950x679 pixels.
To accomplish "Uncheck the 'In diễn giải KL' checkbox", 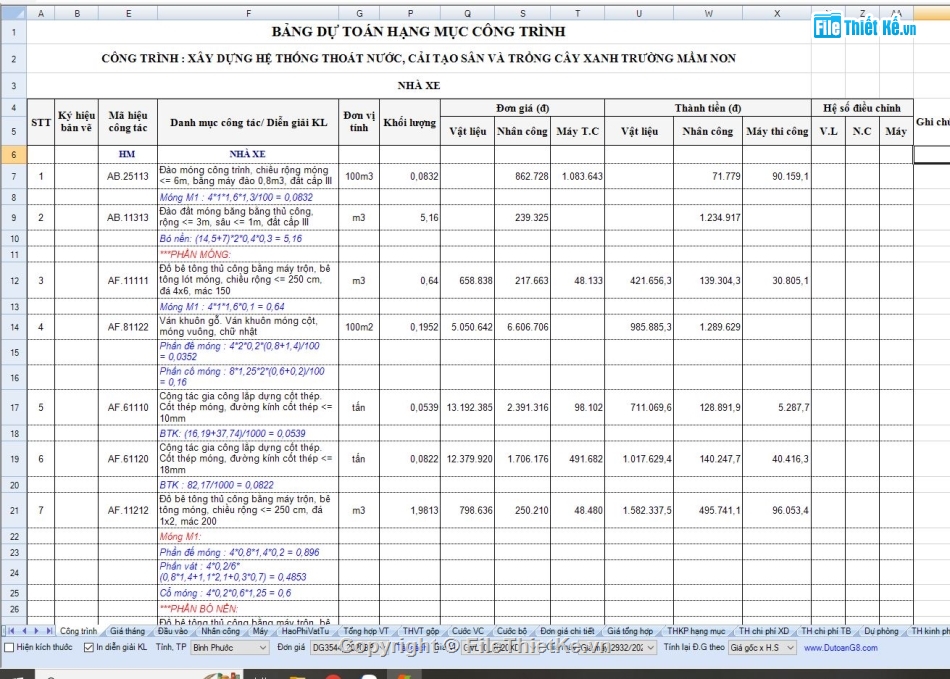I will pos(88,648).
